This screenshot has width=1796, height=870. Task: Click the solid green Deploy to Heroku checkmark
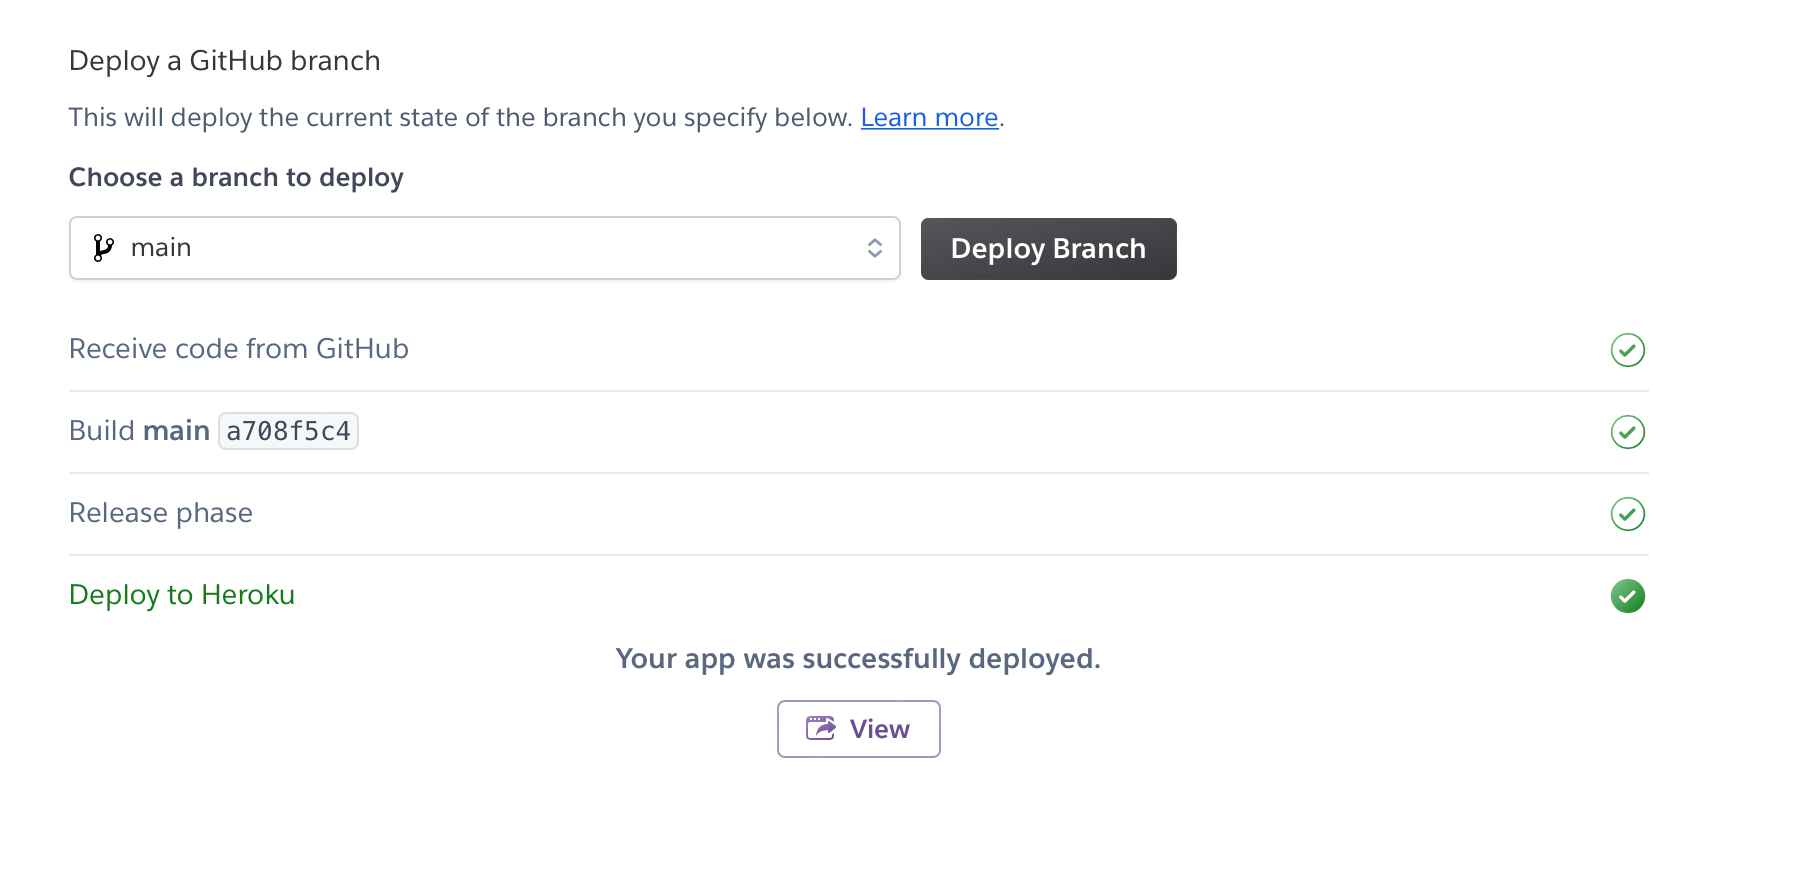pyautogui.click(x=1627, y=596)
